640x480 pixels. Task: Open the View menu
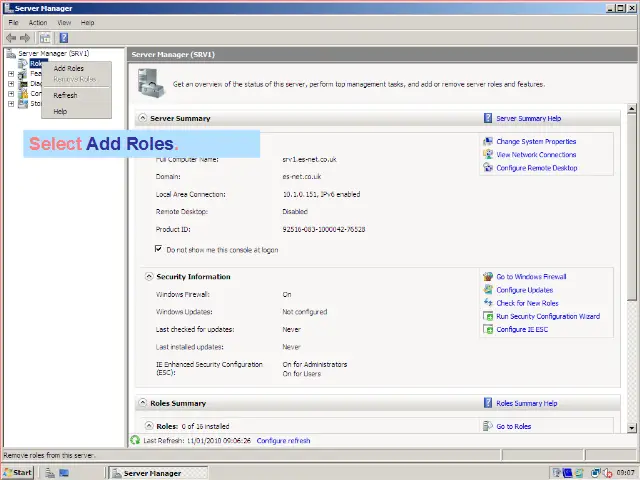(64, 22)
